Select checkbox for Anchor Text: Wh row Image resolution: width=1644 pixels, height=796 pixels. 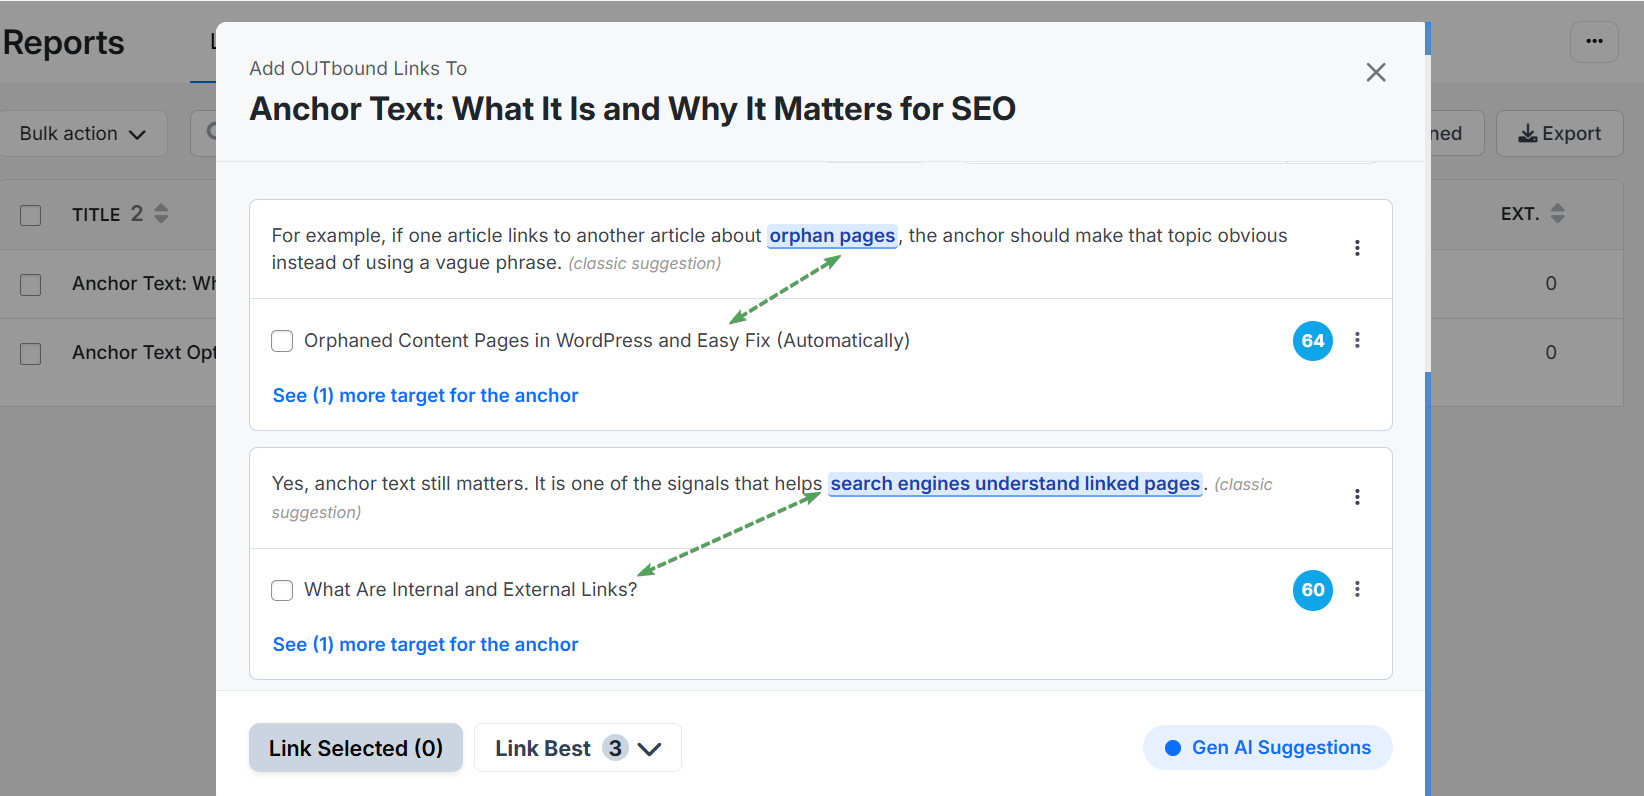click(x=31, y=284)
